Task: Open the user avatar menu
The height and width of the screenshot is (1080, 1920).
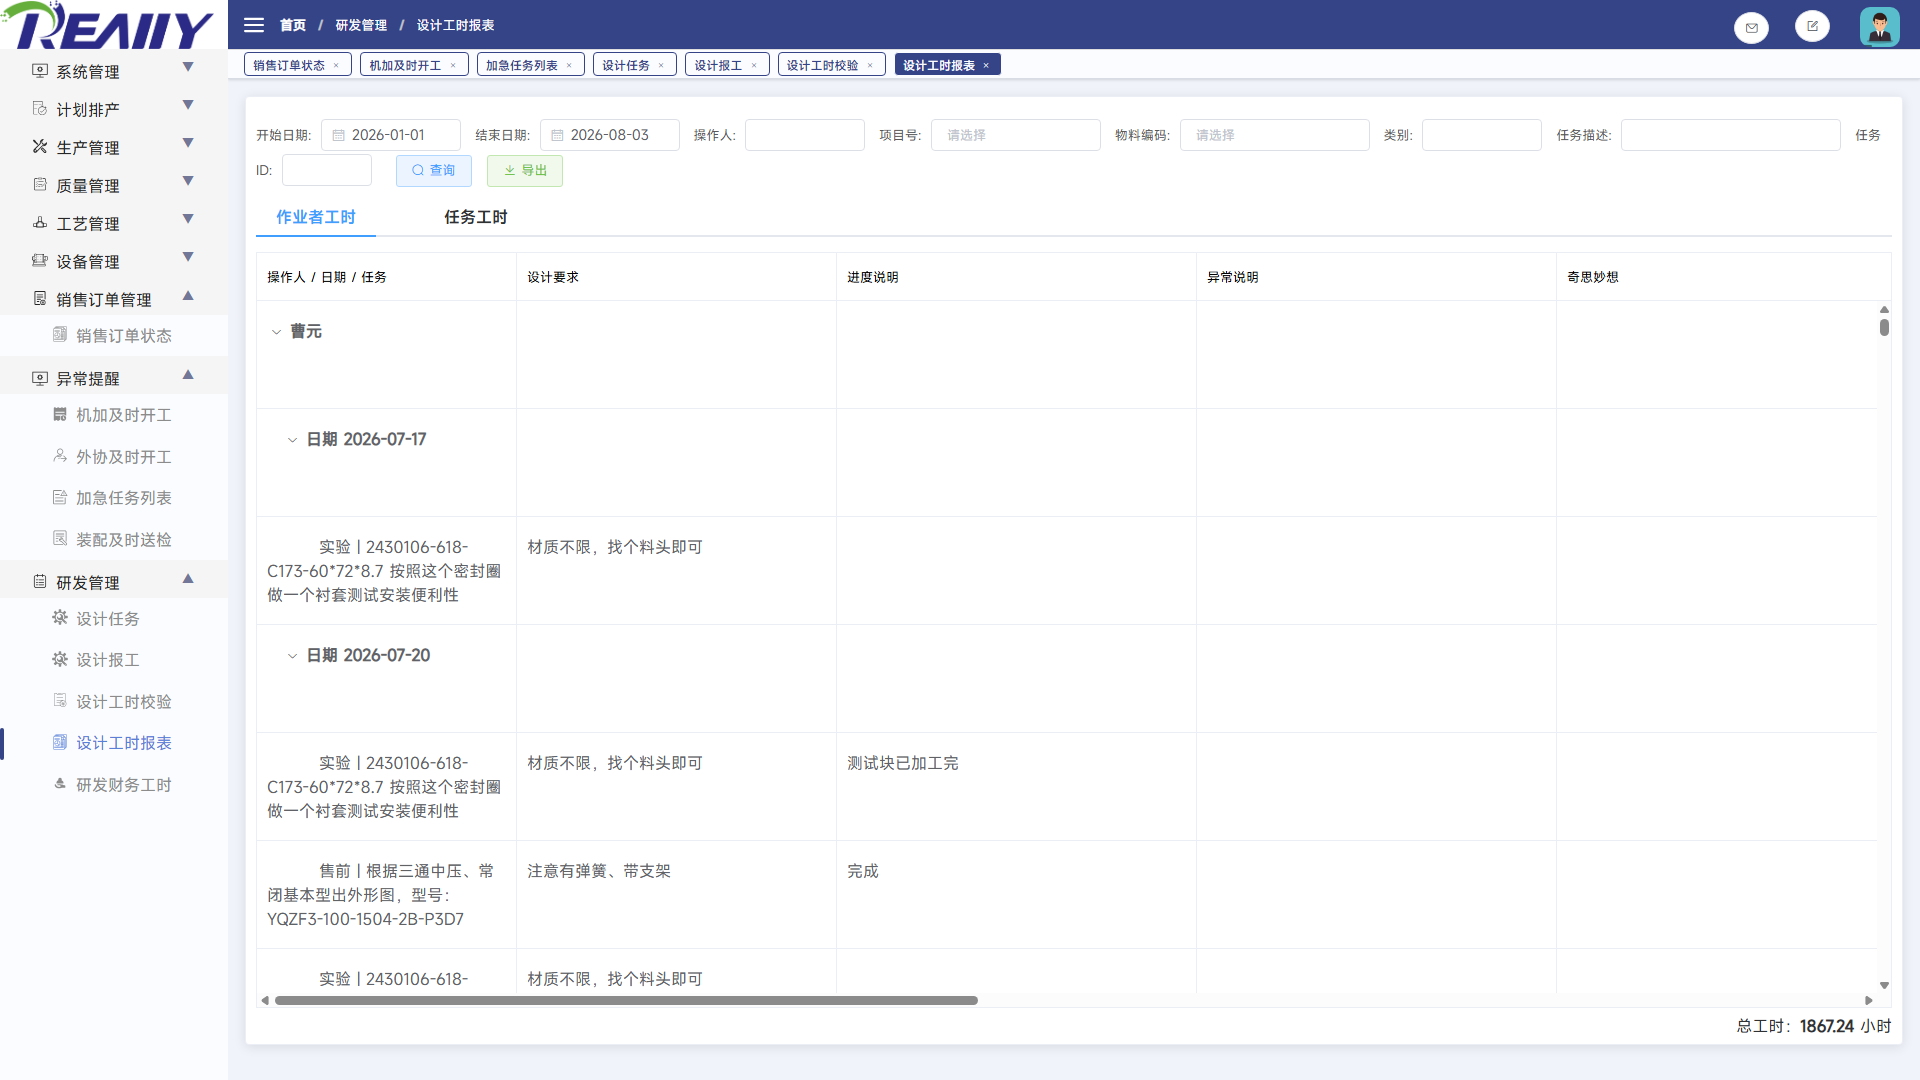Action: click(x=1879, y=26)
